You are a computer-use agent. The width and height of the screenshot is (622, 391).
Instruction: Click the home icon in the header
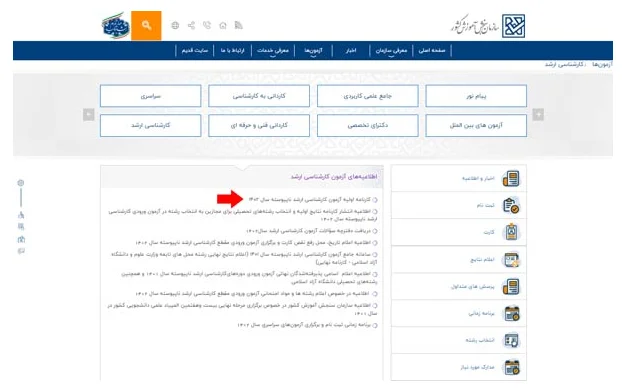click(223, 25)
